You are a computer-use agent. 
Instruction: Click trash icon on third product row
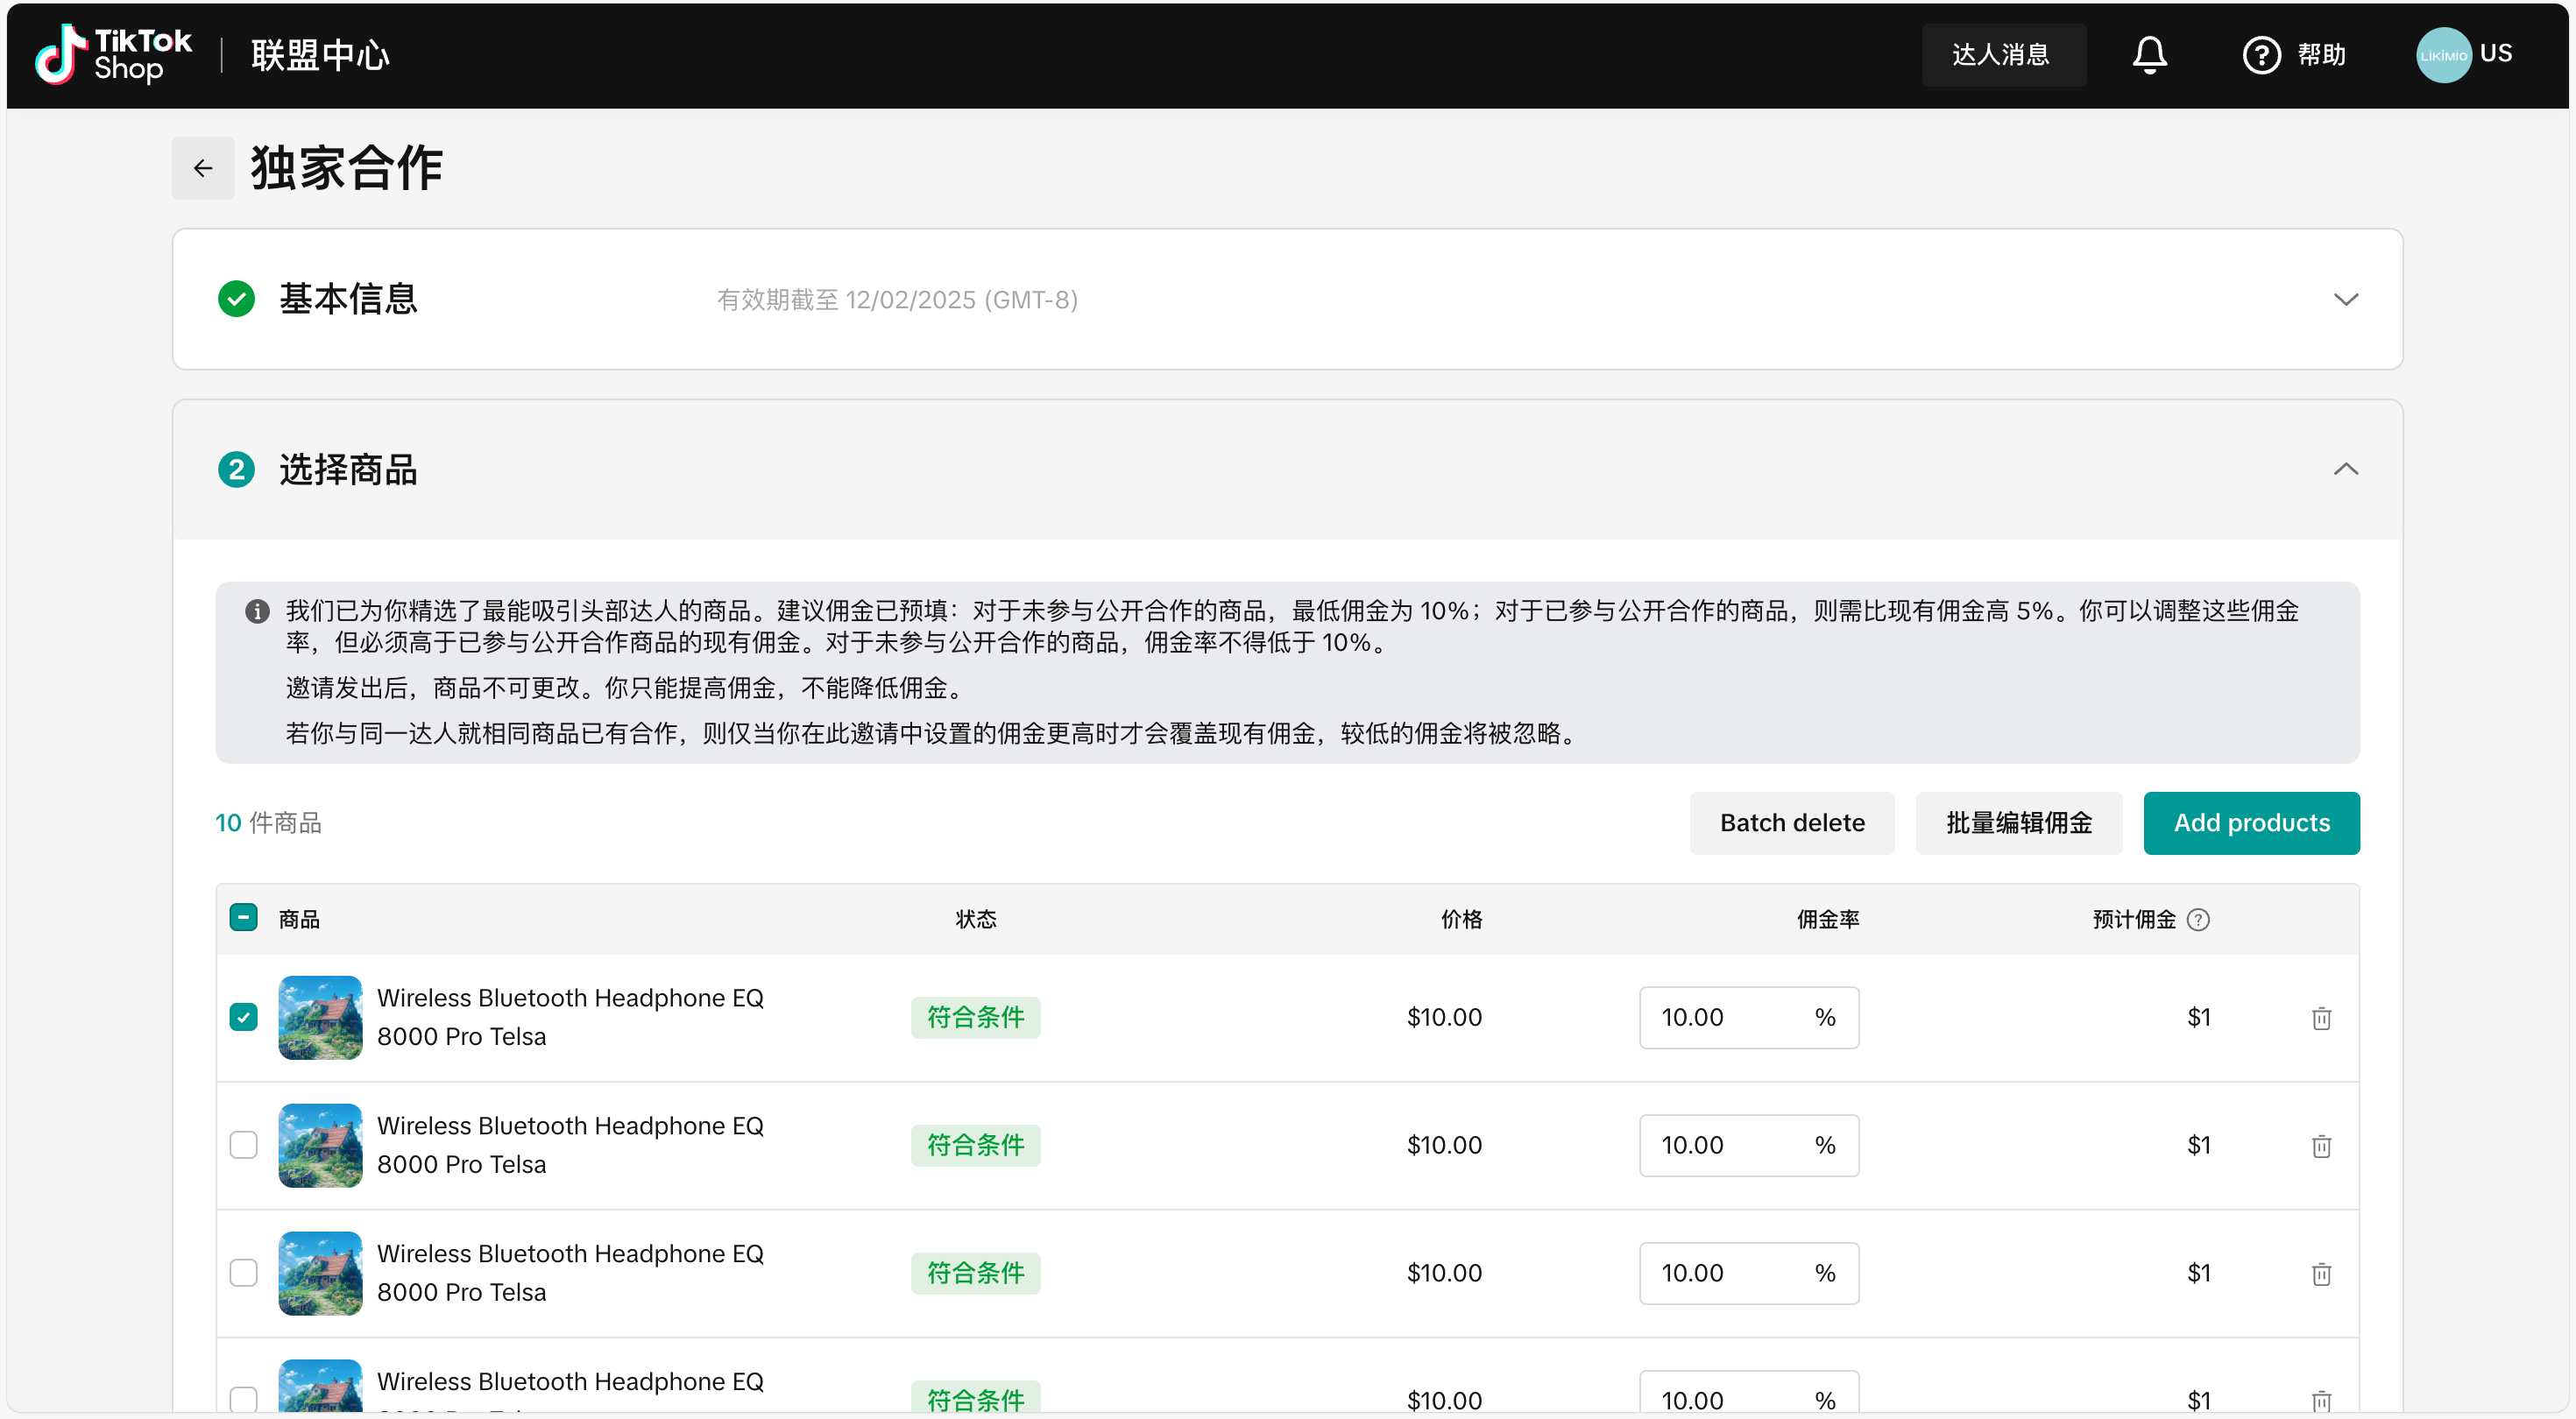[2321, 1274]
